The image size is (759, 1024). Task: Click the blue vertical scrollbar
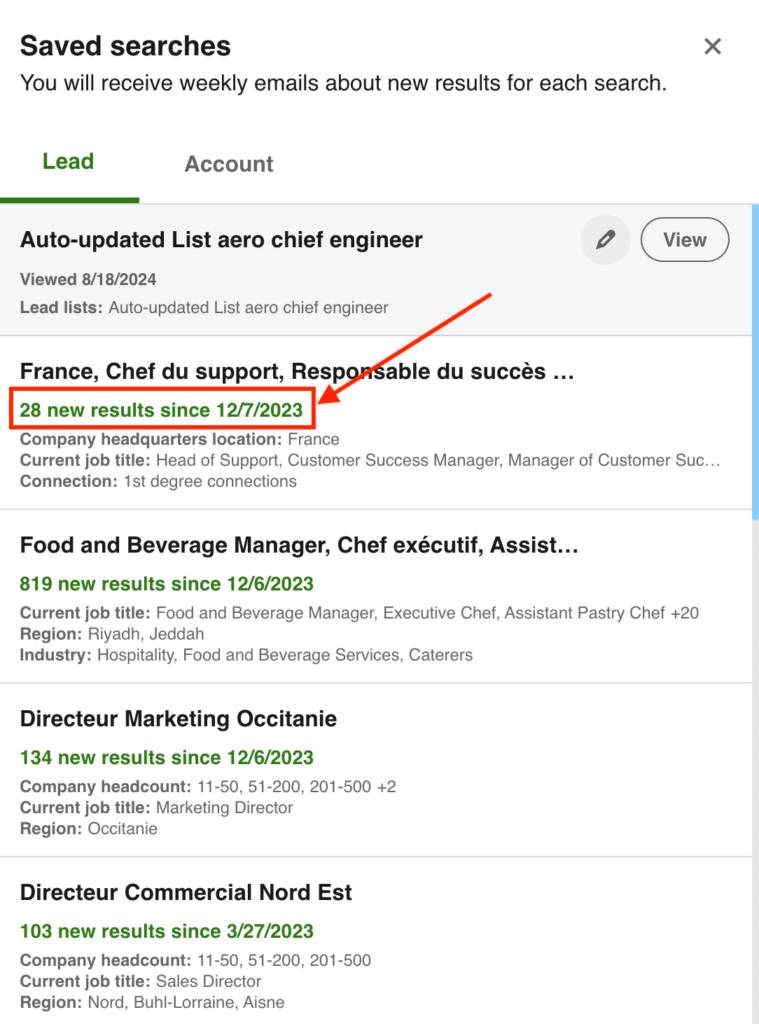[x=755, y=360]
